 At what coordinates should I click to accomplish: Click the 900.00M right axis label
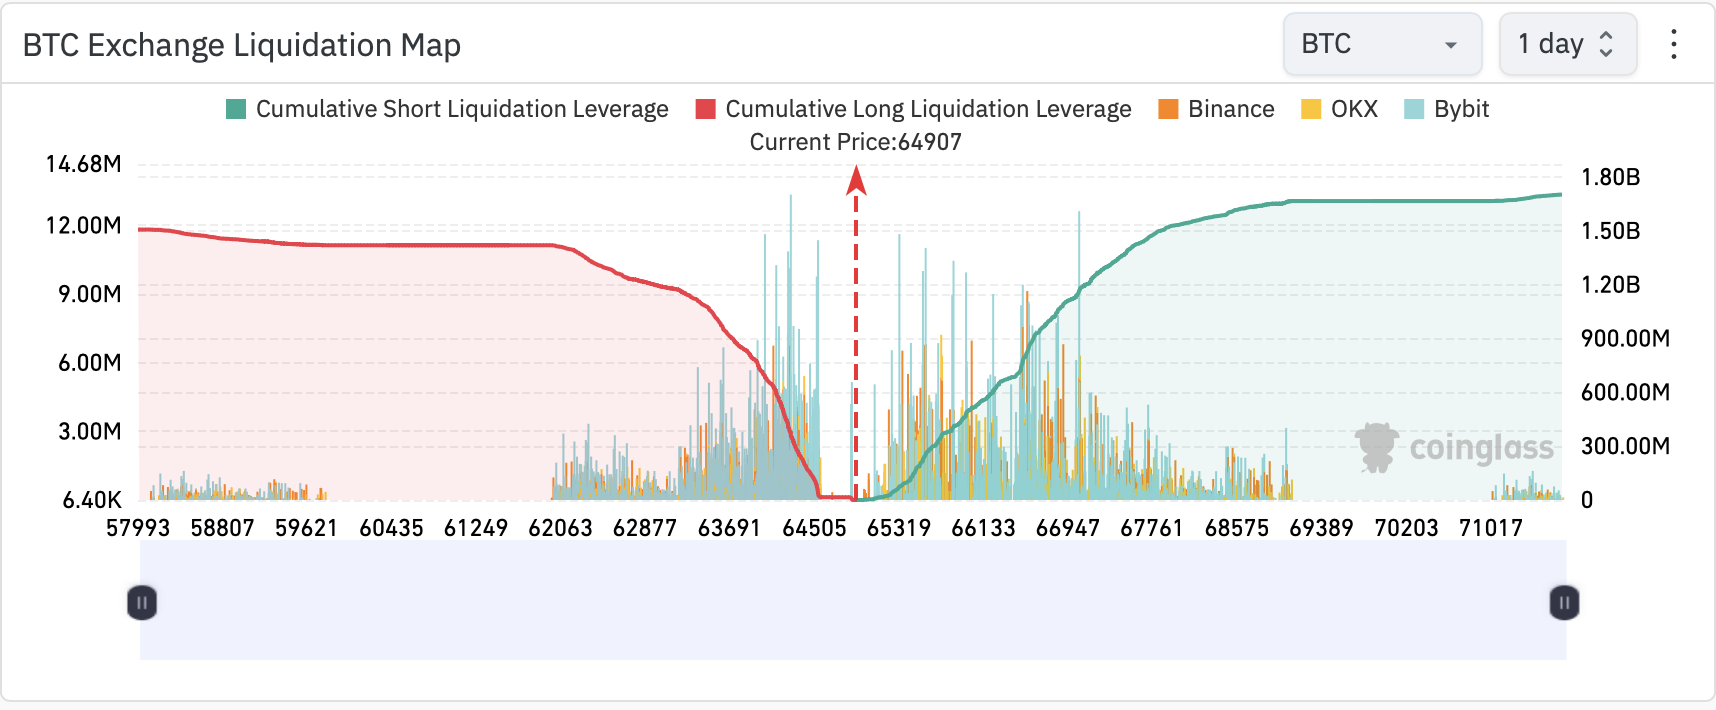coord(1626,339)
